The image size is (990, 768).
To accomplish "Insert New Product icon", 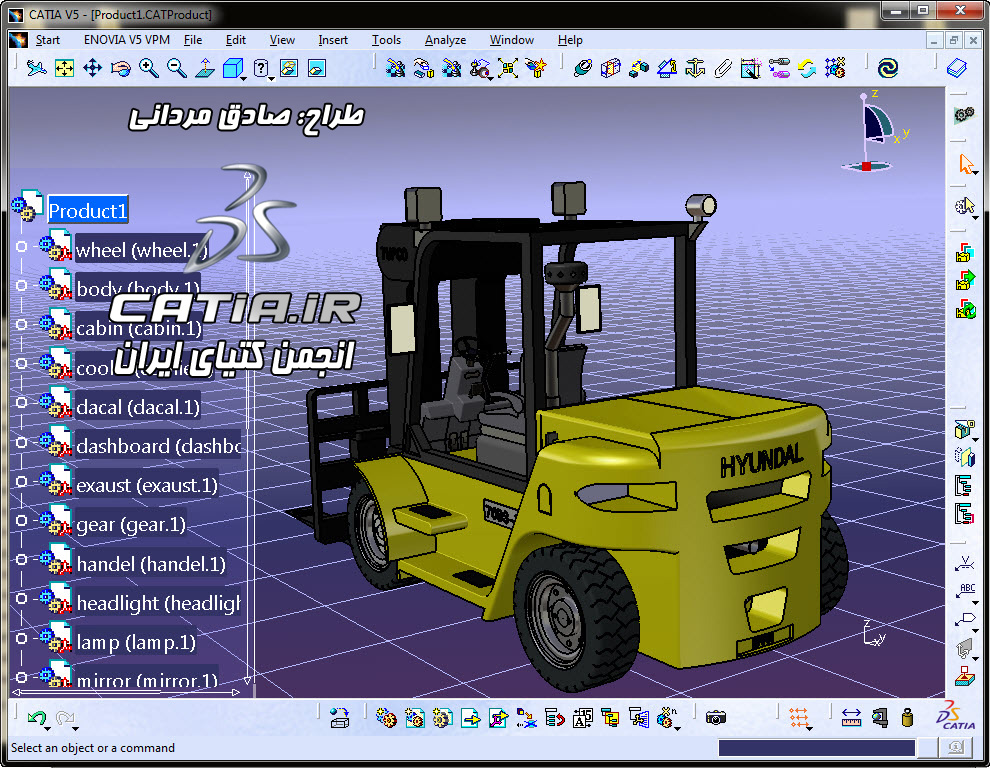I will (414, 717).
